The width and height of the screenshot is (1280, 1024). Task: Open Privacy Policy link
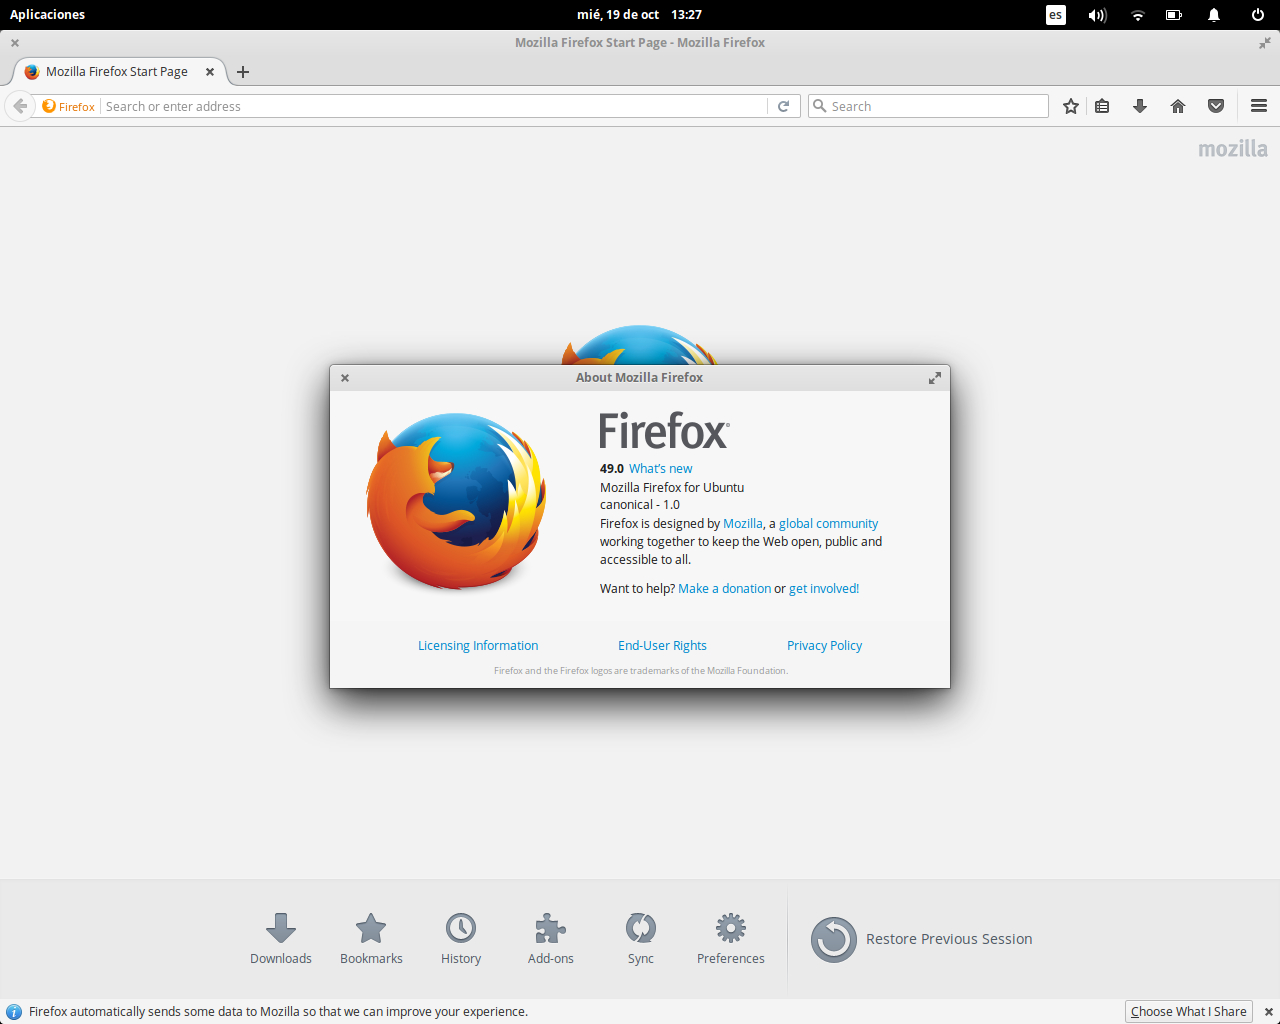click(824, 646)
